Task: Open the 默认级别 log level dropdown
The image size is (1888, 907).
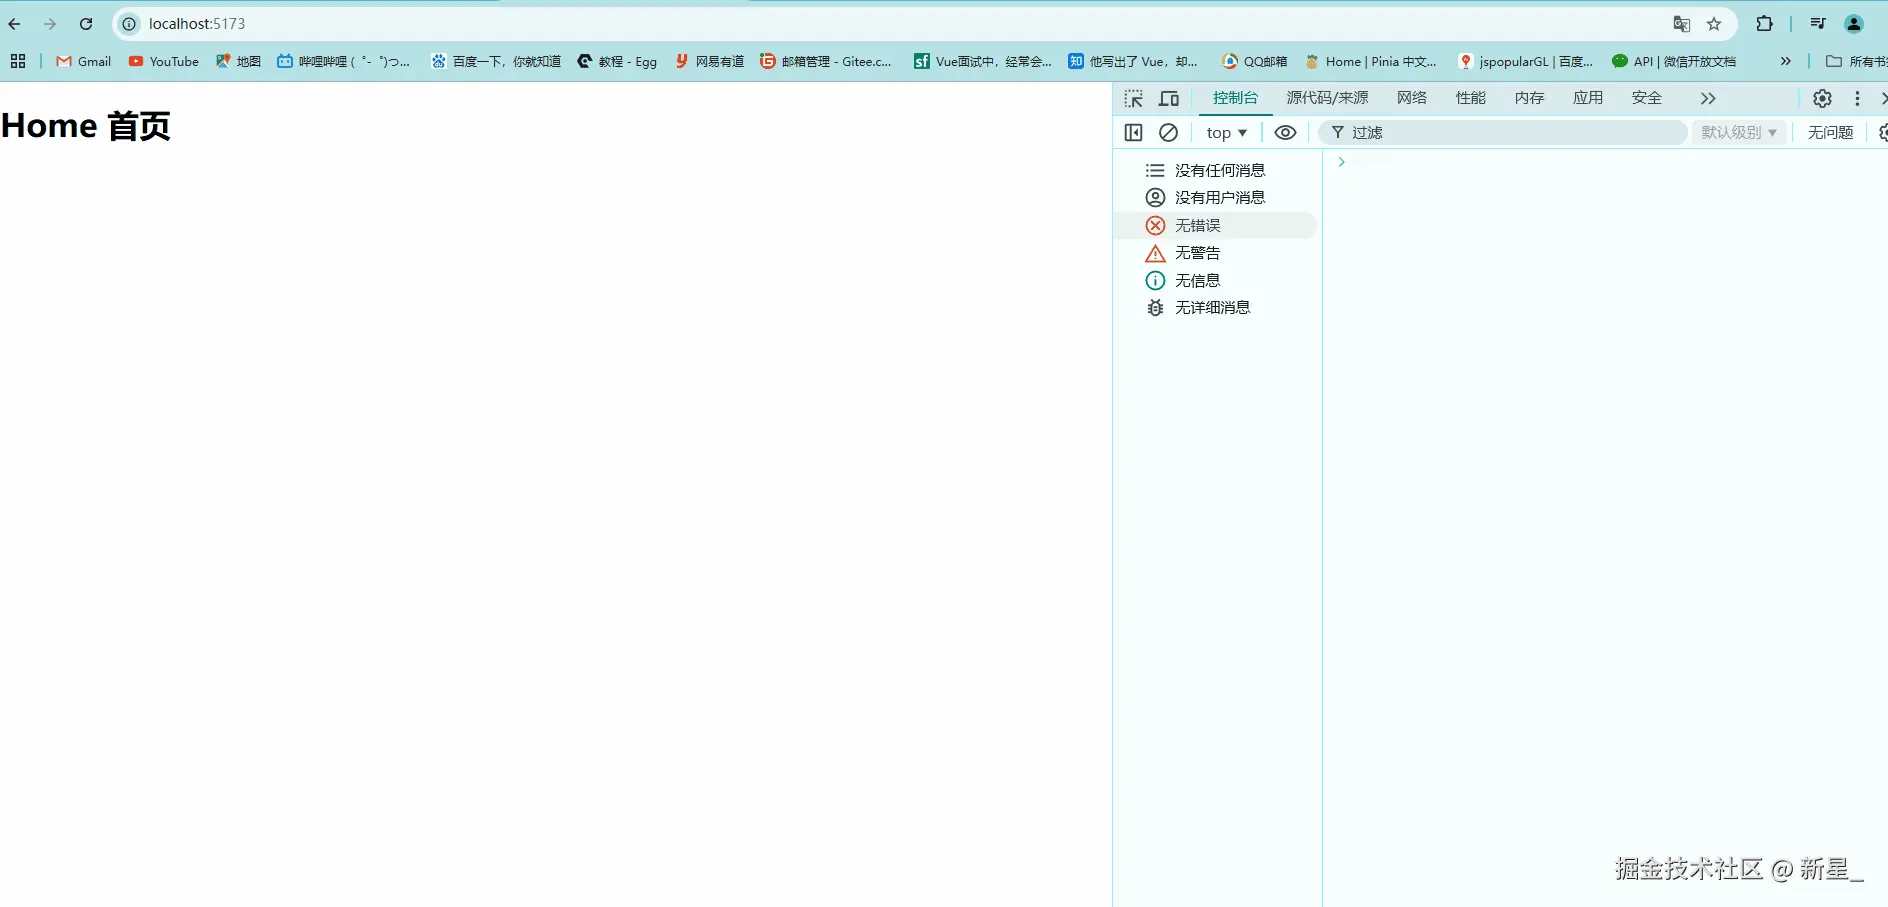Action: (1740, 132)
